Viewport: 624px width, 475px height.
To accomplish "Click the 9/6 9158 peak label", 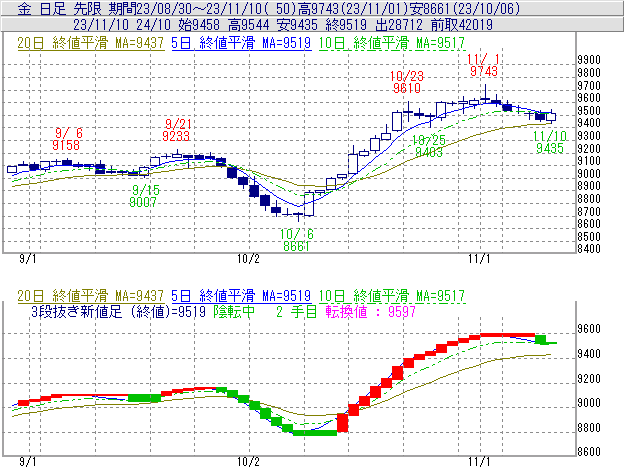I will click(x=67, y=139).
